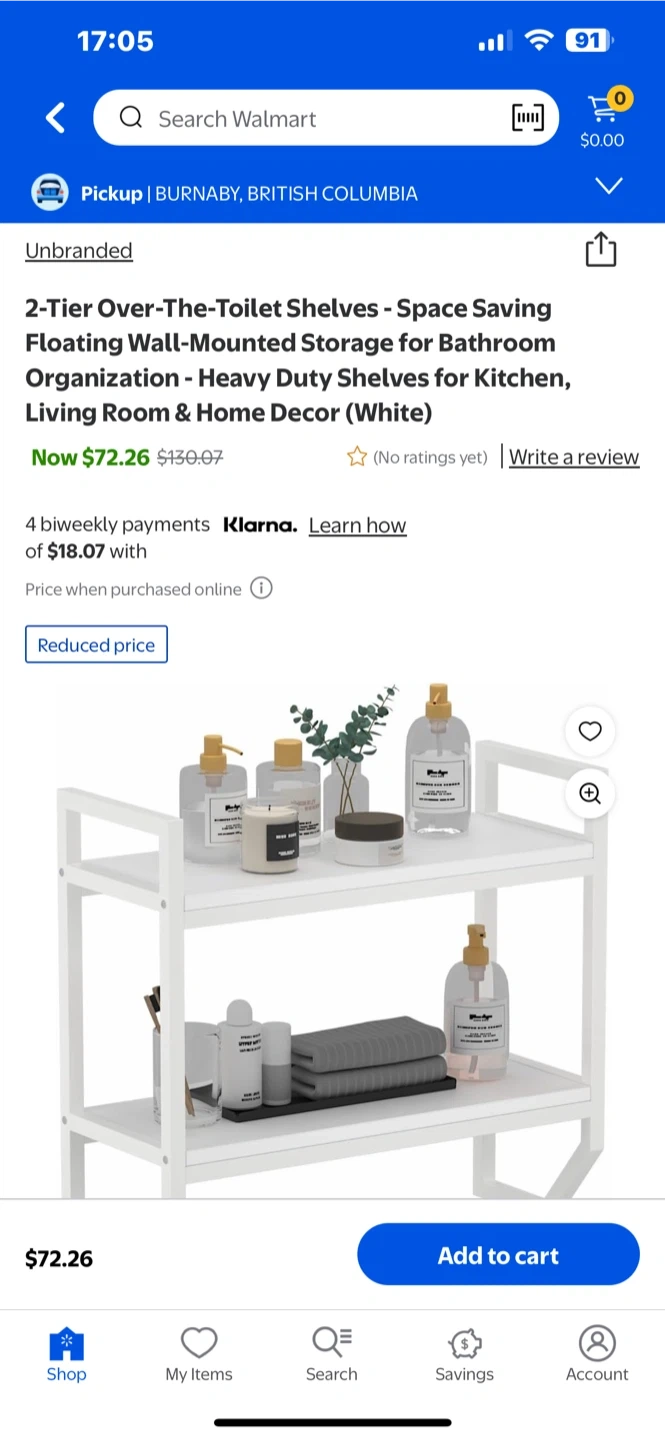The height and width of the screenshot is (1440, 665).
Task: Click the Klarna Learn how link
Action: coord(357,525)
